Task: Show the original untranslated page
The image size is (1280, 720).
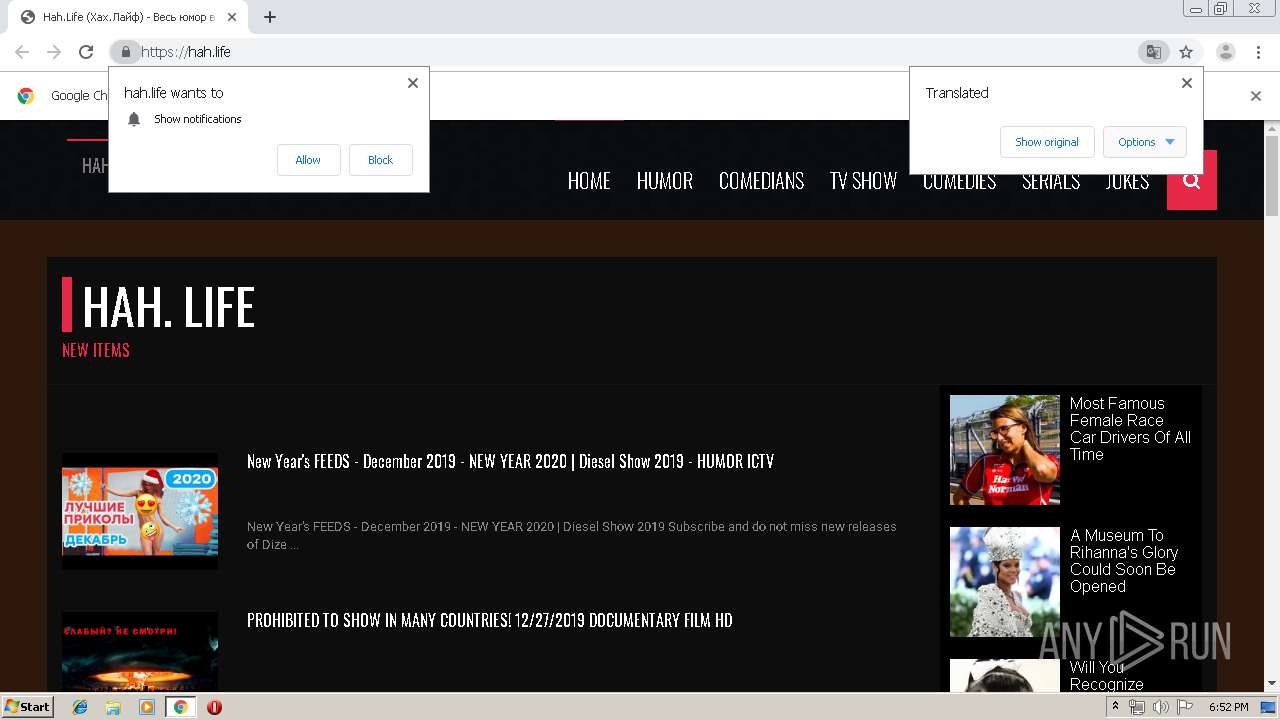Action: (x=1047, y=142)
